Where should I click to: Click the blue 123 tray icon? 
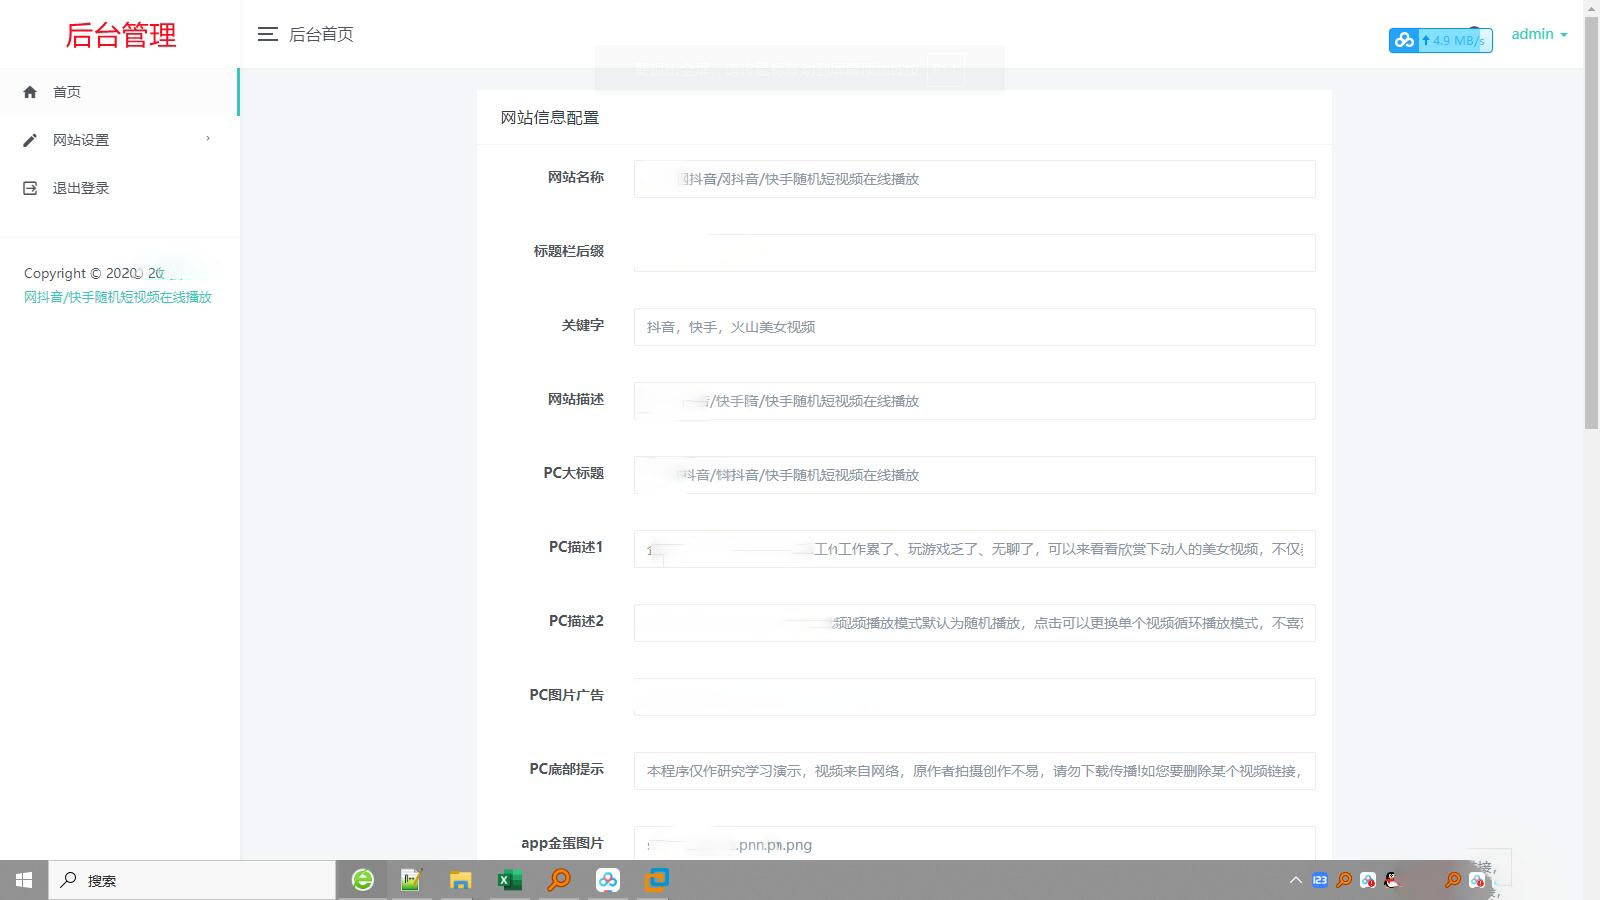click(1320, 880)
